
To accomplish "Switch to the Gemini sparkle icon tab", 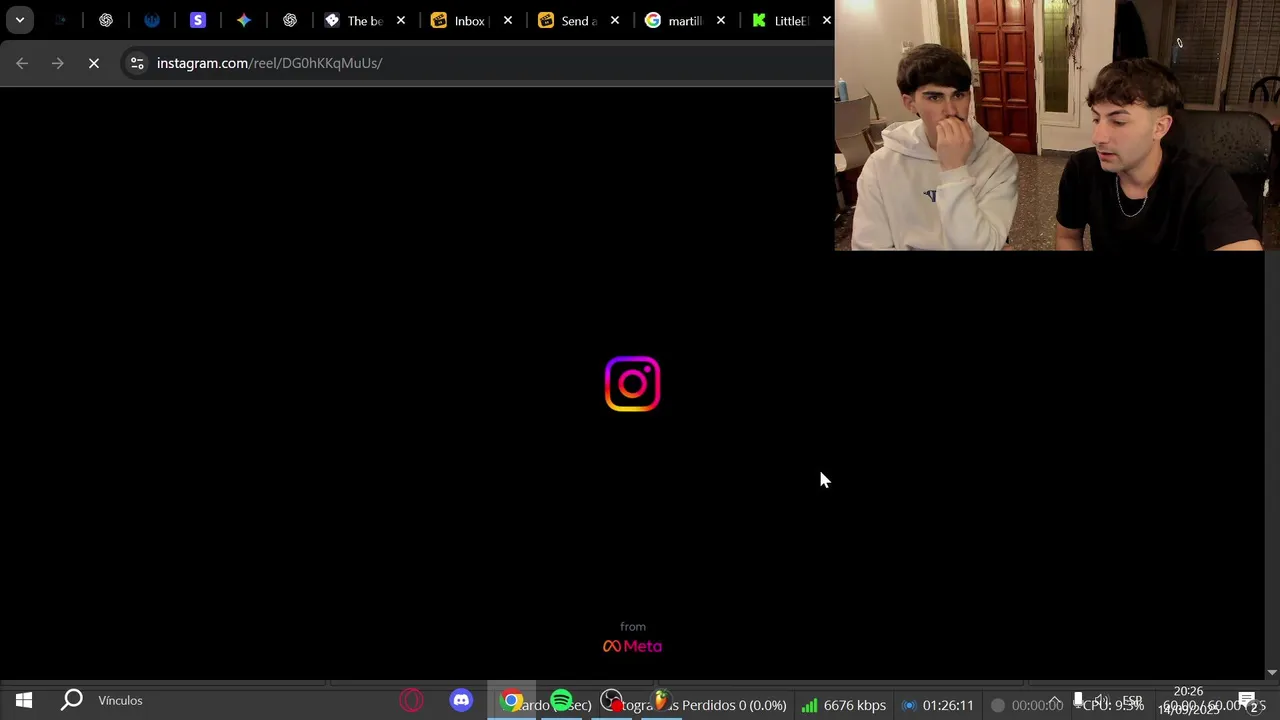I will tap(244, 20).
